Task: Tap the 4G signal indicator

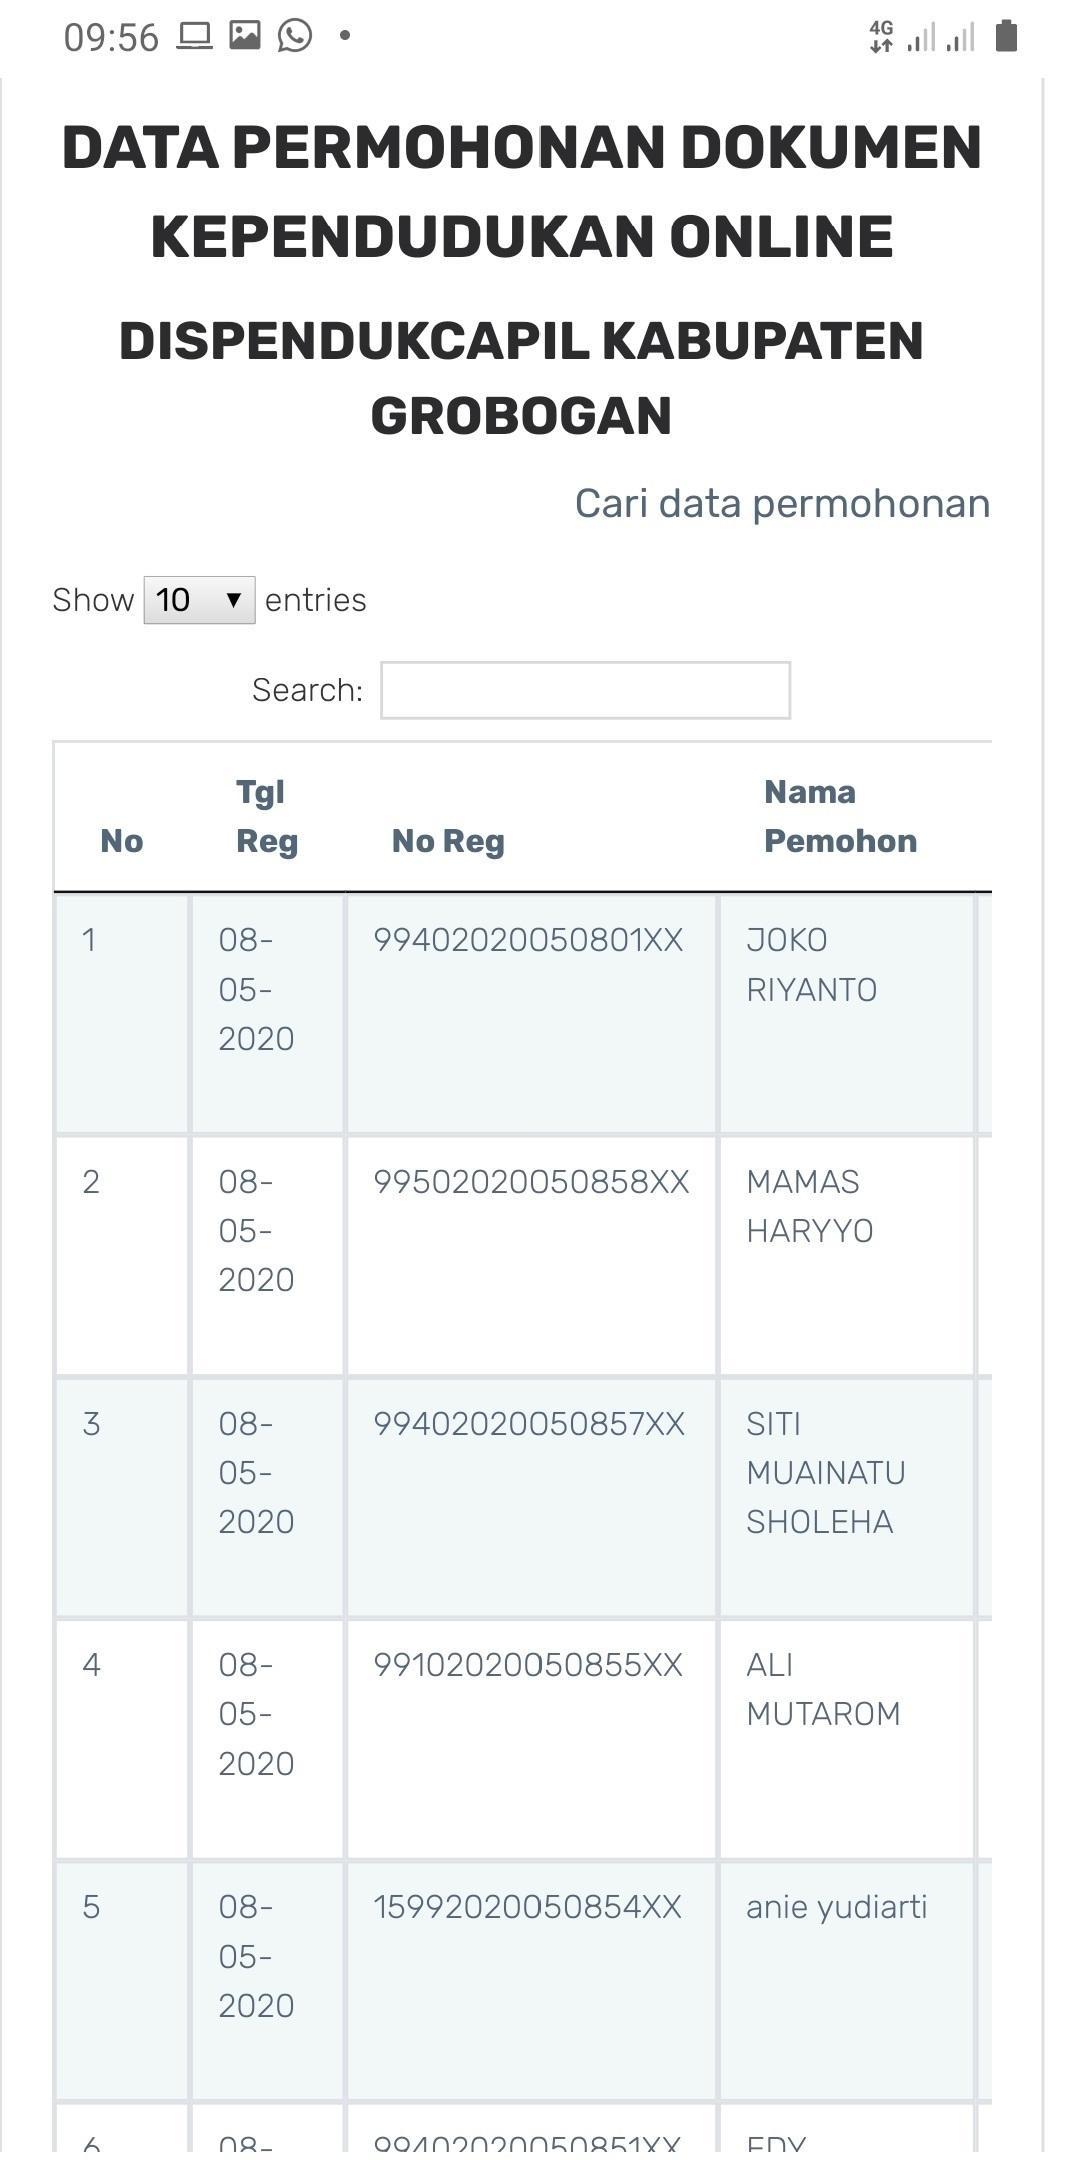Action: (x=881, y=36)
